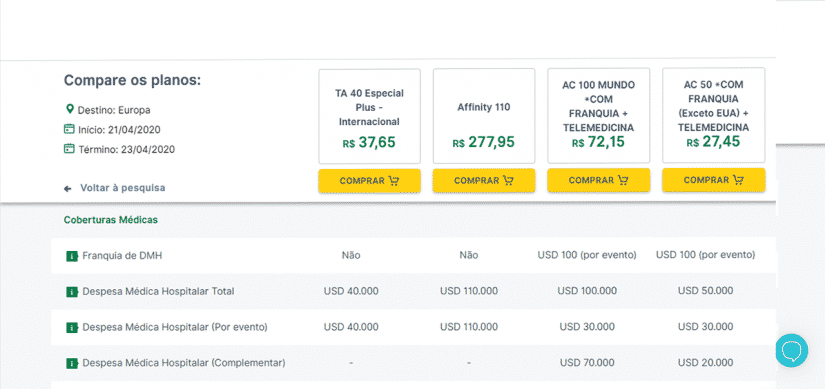825x389 pixels.
Task: Buy the TA 40 Especial Plus plan
Action: pos(369,181)
